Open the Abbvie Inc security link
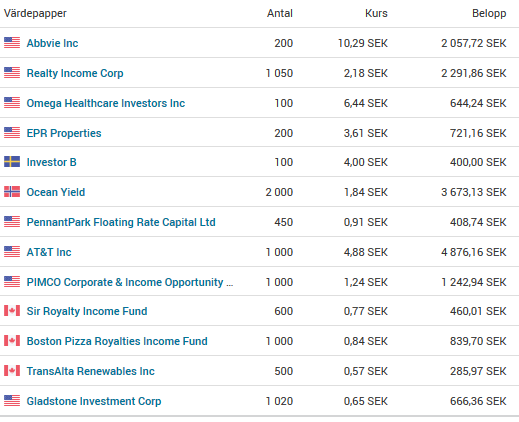 [52, 43]
